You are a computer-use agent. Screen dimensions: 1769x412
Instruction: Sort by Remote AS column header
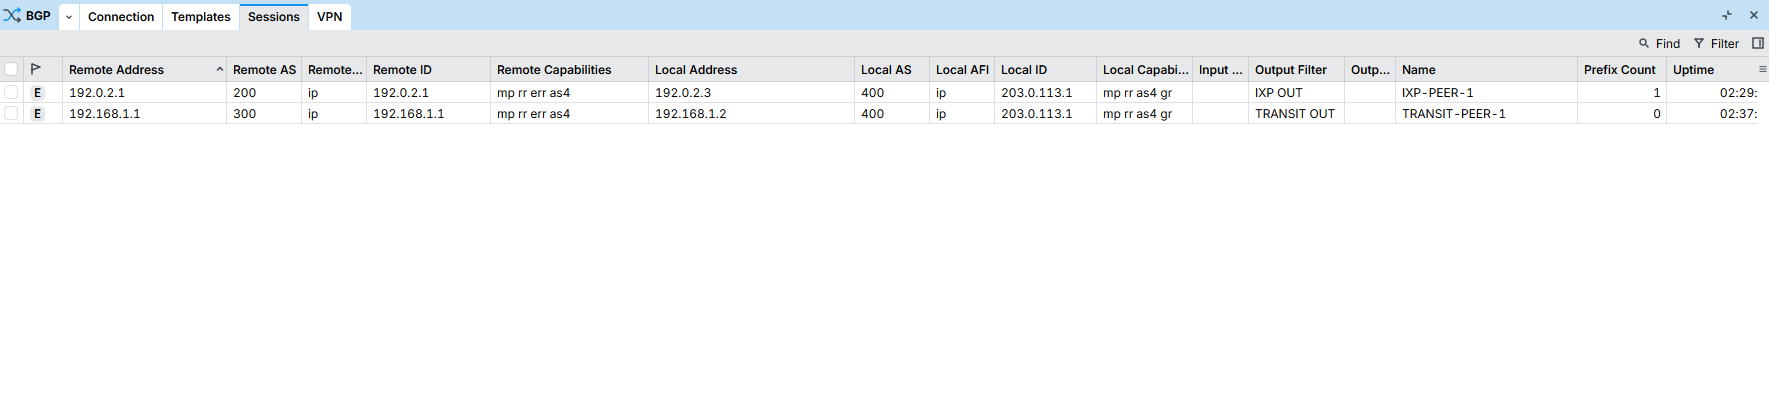264,70
